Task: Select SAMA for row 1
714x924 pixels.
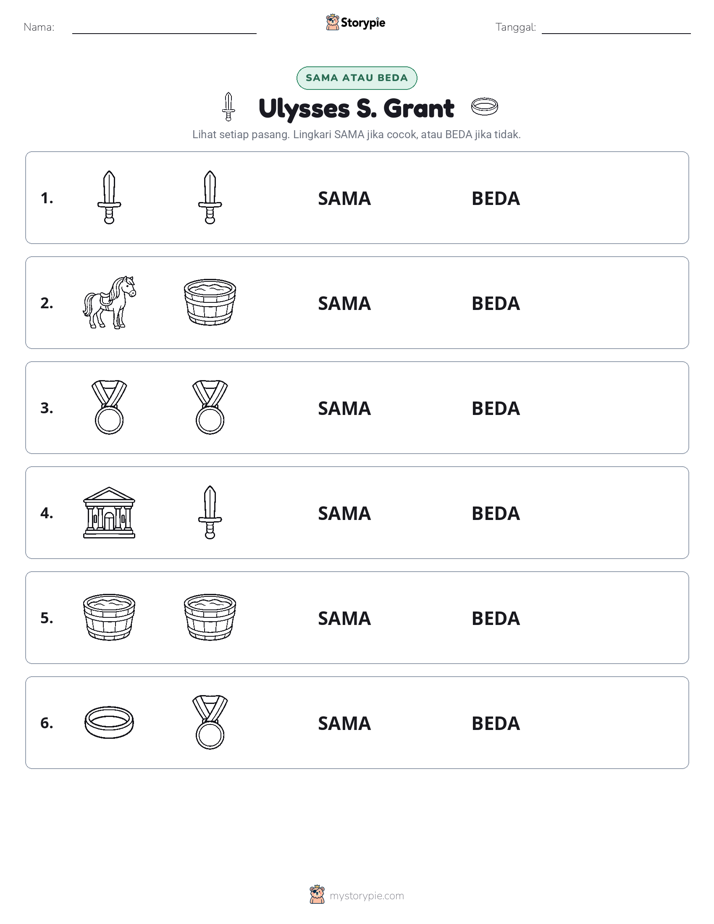Action: 344,199
